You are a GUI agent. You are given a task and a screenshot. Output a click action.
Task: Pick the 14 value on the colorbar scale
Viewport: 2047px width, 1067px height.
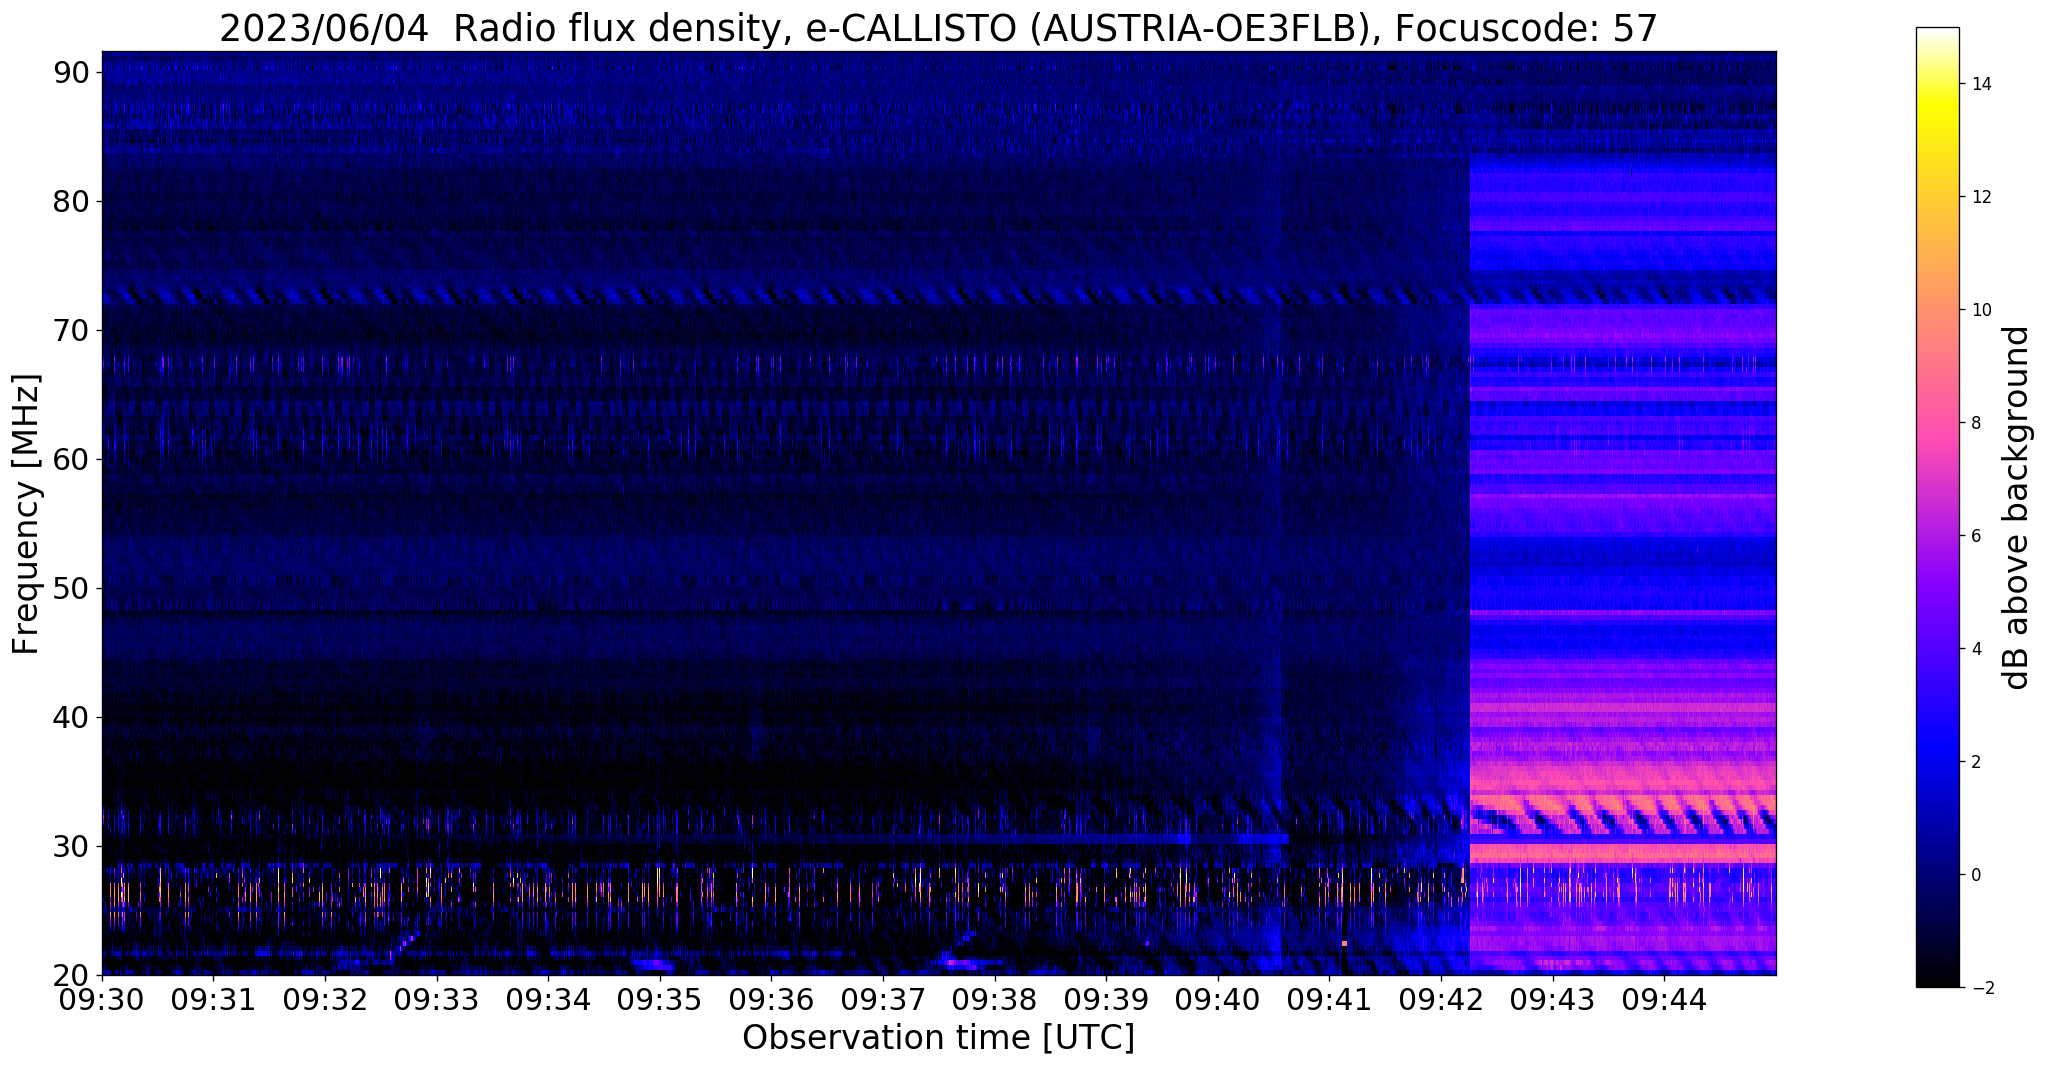[1980, 84]
